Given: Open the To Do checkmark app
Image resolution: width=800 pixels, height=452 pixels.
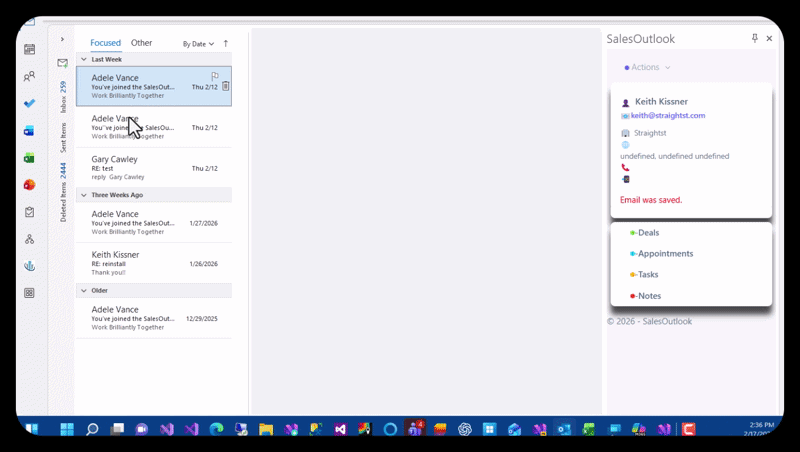Looking at the screenshot, I should (x=30, y=104).
